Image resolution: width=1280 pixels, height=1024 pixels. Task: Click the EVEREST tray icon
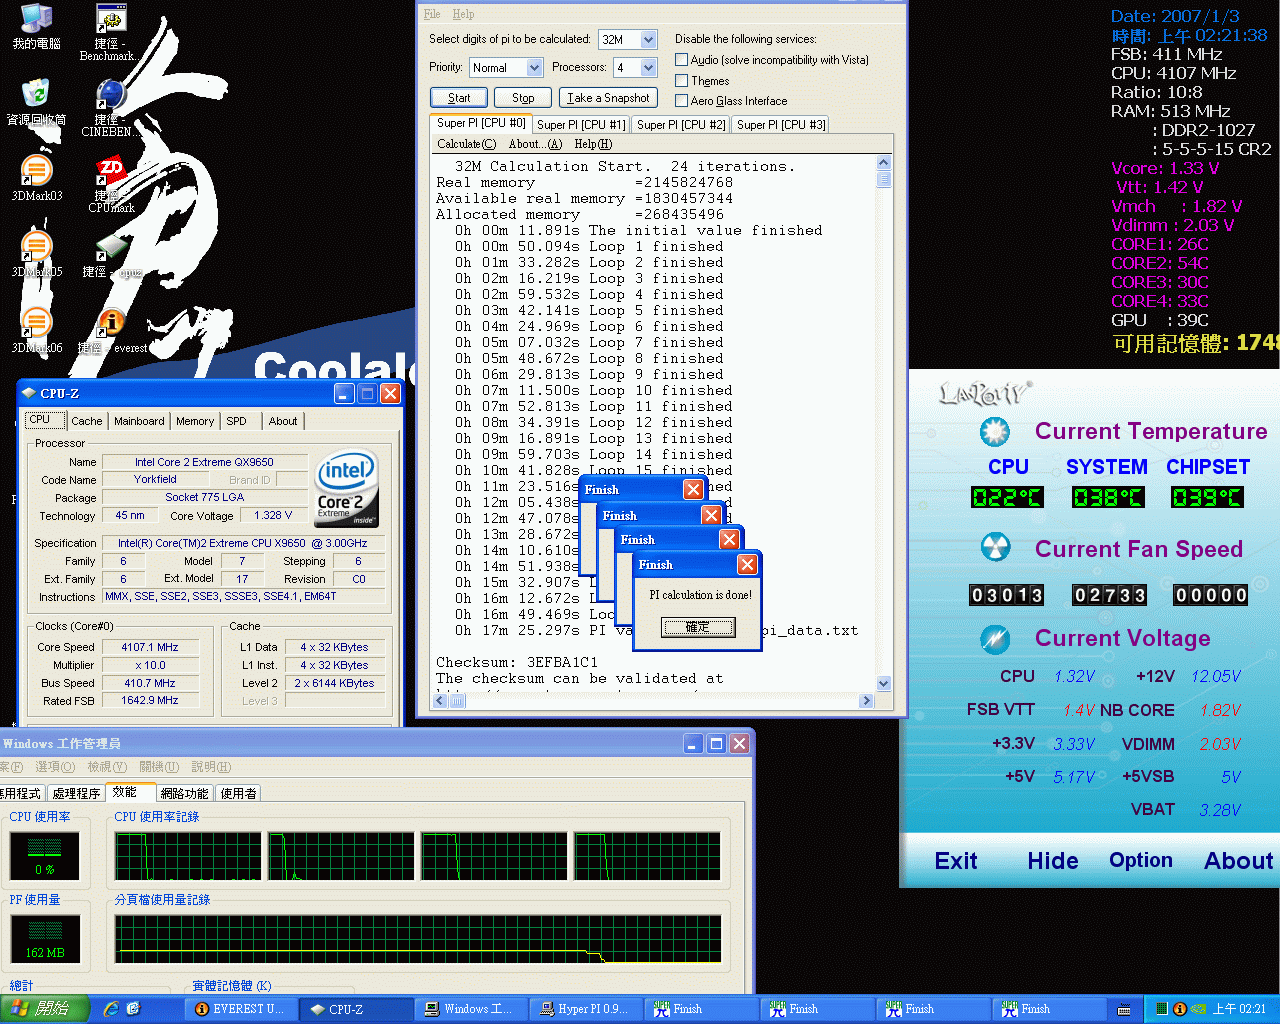click(1179, 1009)
